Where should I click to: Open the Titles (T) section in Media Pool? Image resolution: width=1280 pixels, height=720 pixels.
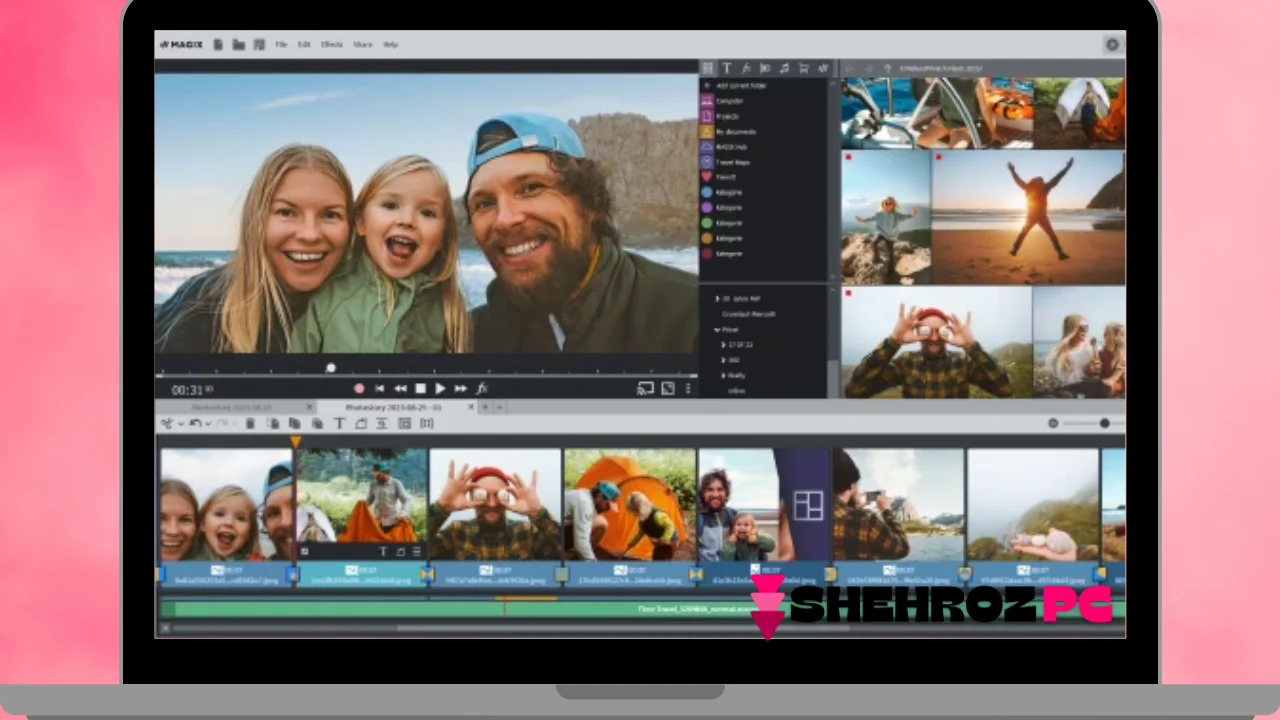pos(727,68)
